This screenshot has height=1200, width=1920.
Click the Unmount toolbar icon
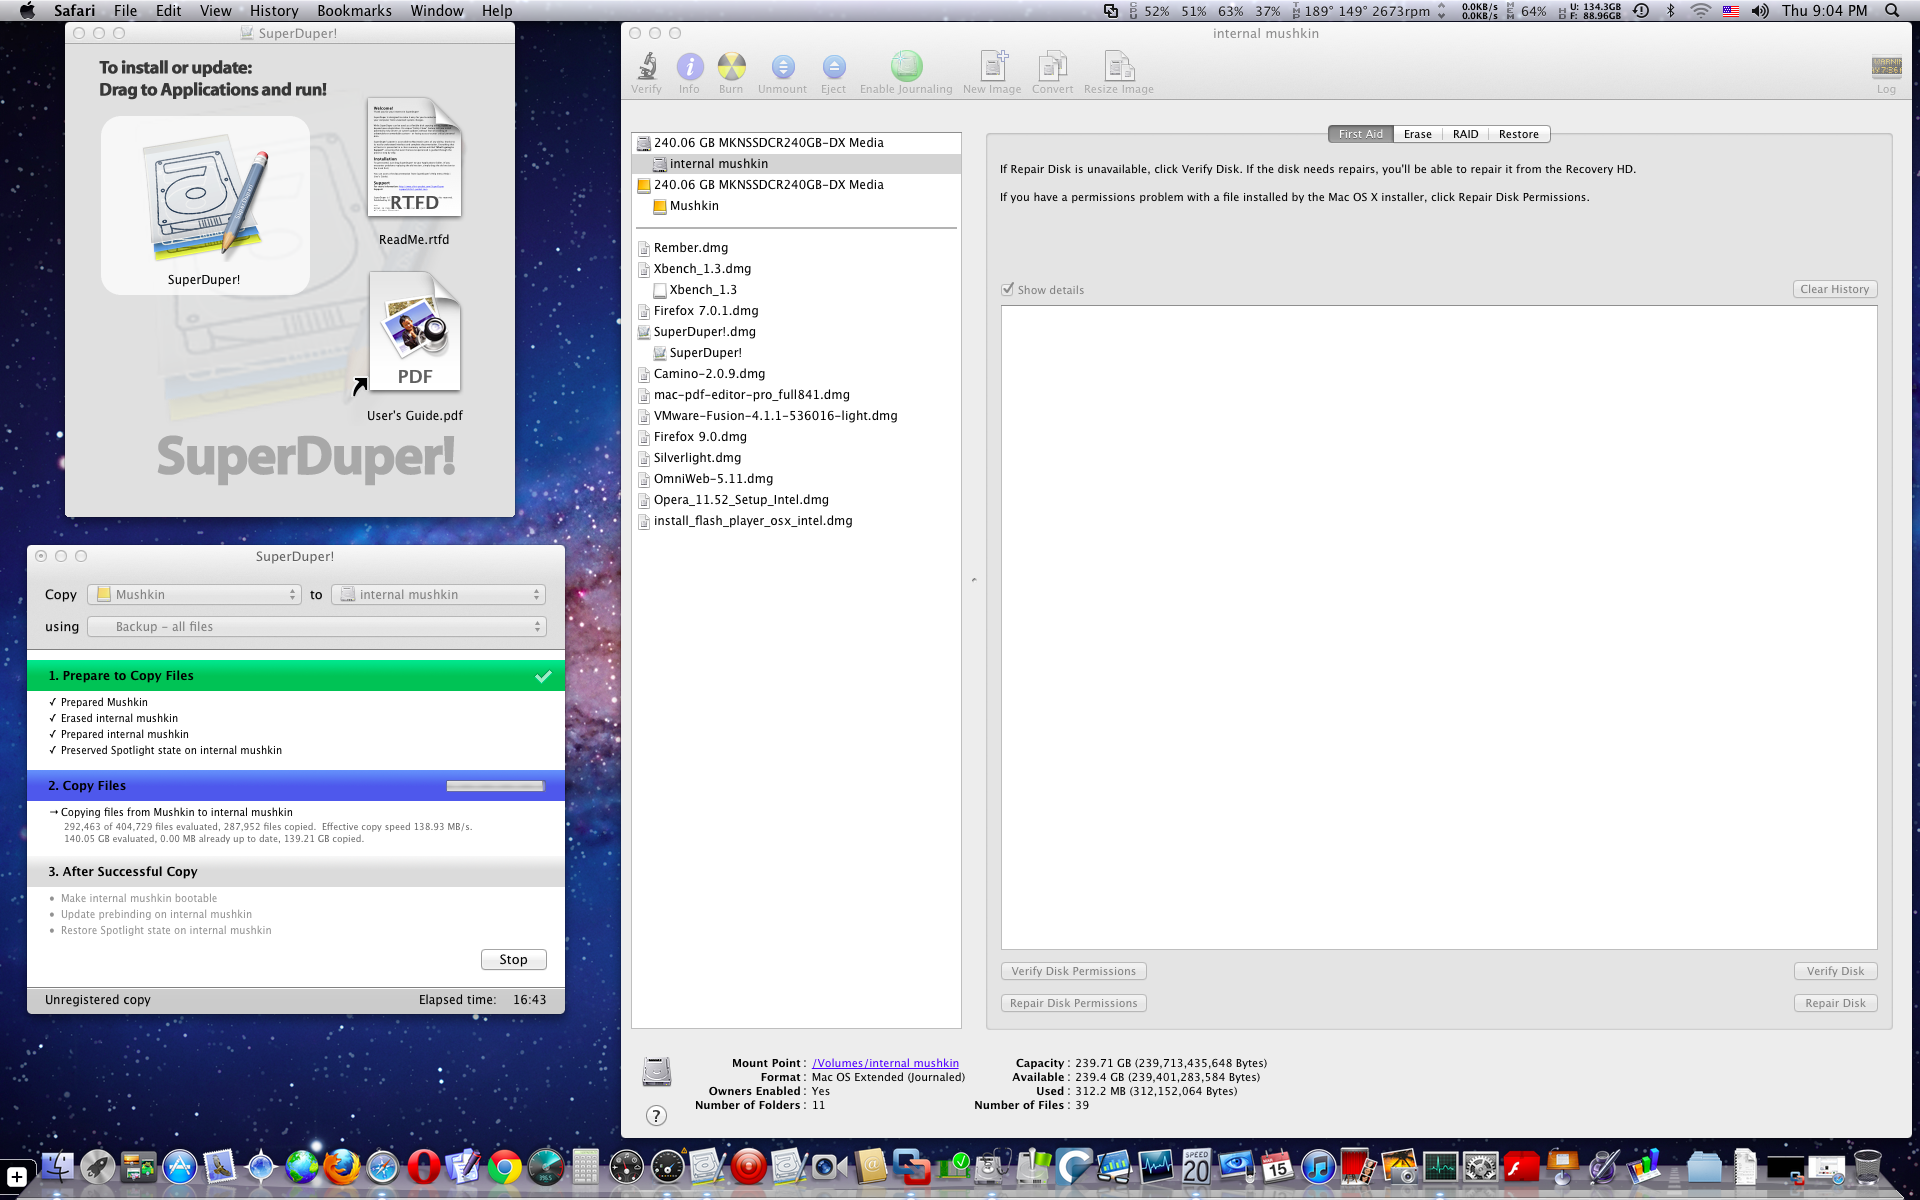tap(782, 67)
